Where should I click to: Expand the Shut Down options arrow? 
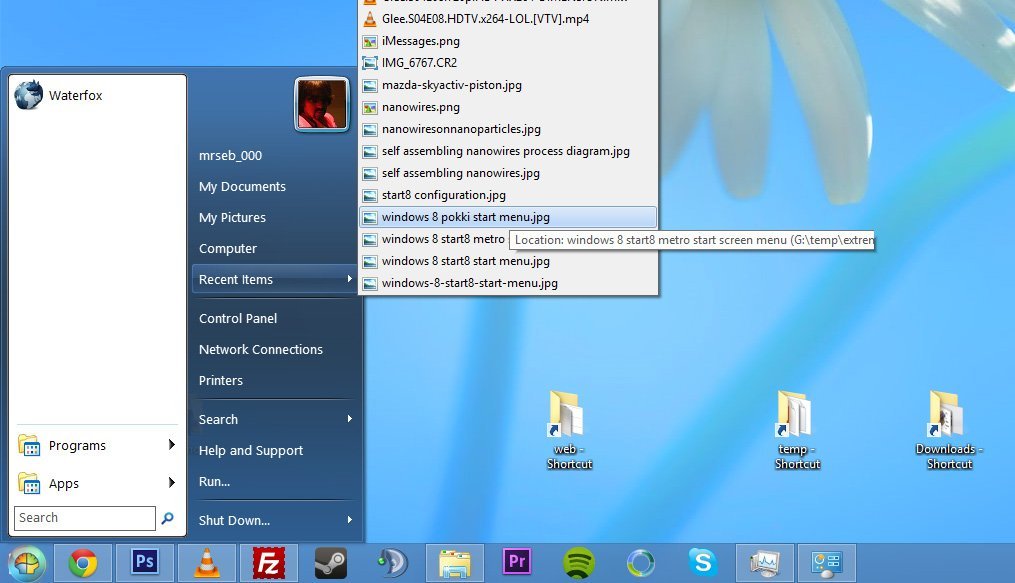(350, 520)
